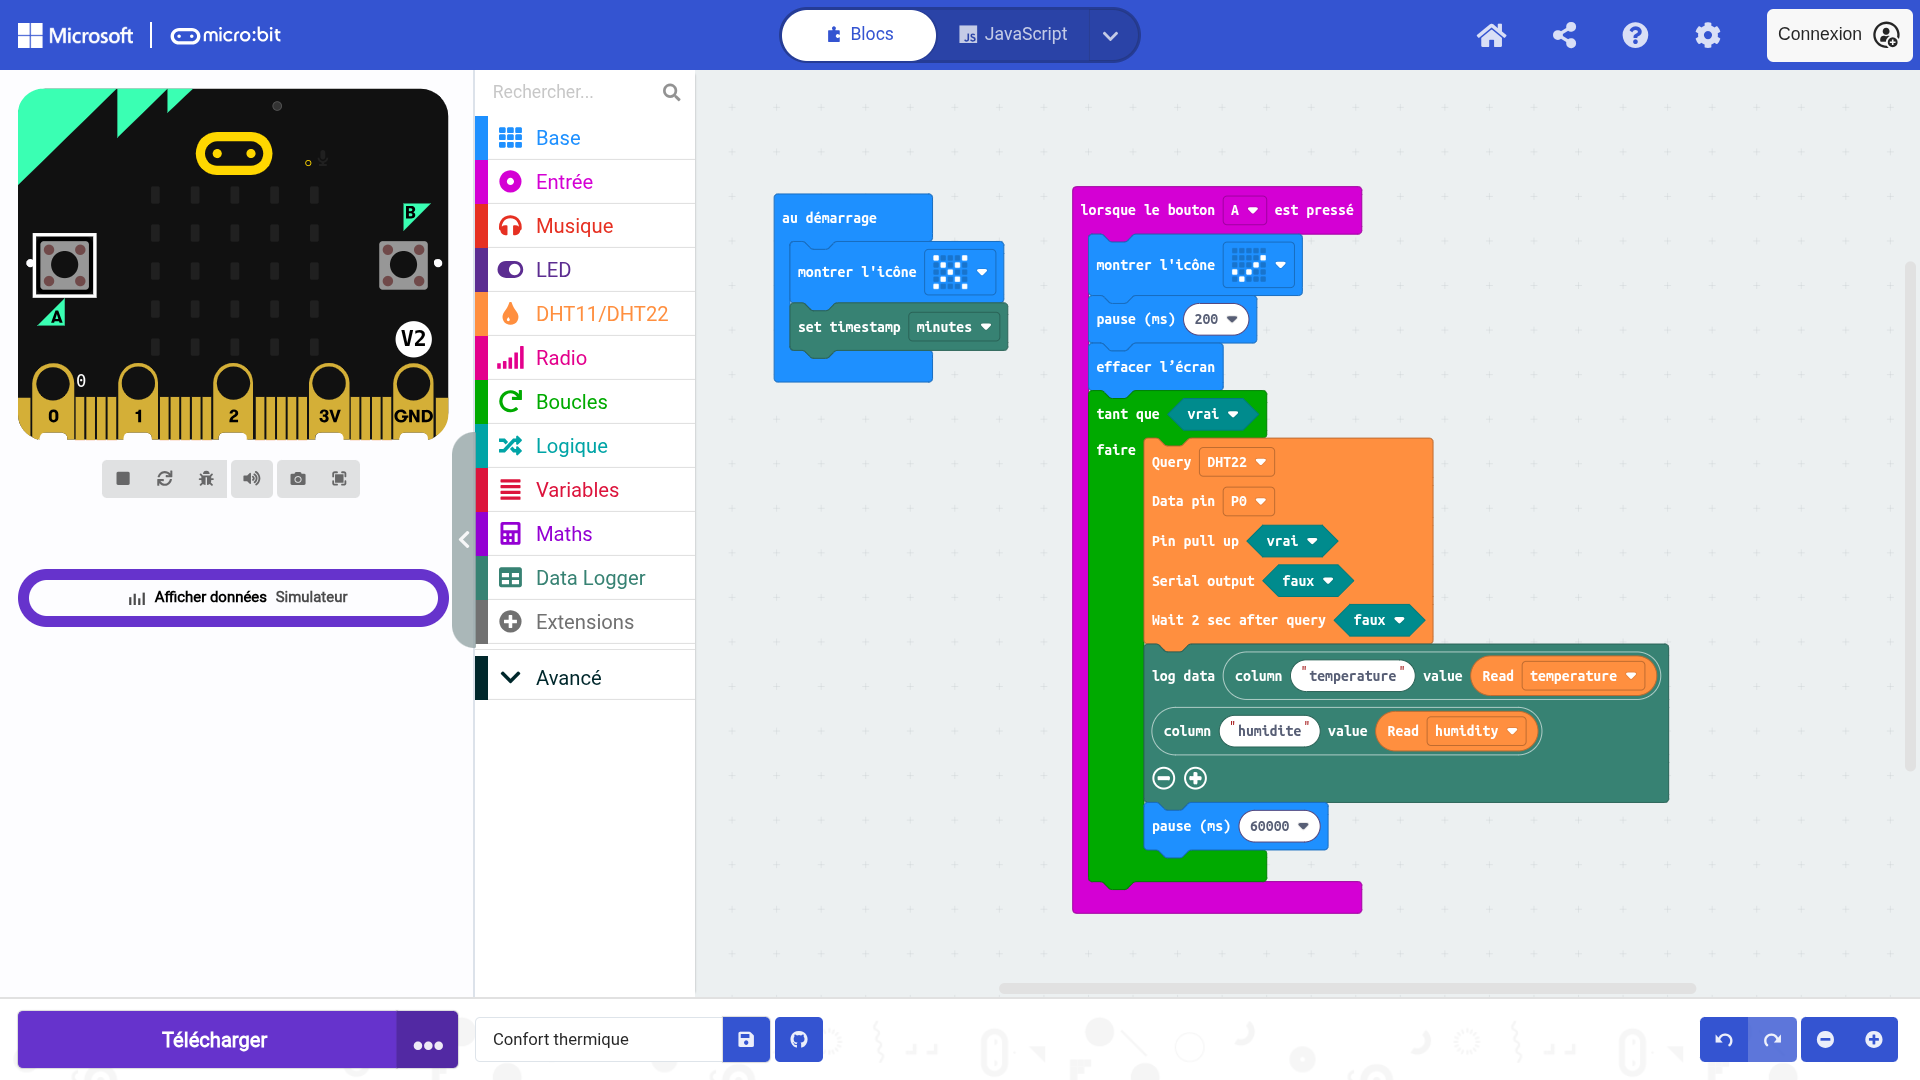Open the DHT22 sensor type dropdown
This screenshot has height=1080, width=1920.
(1236, 462)
